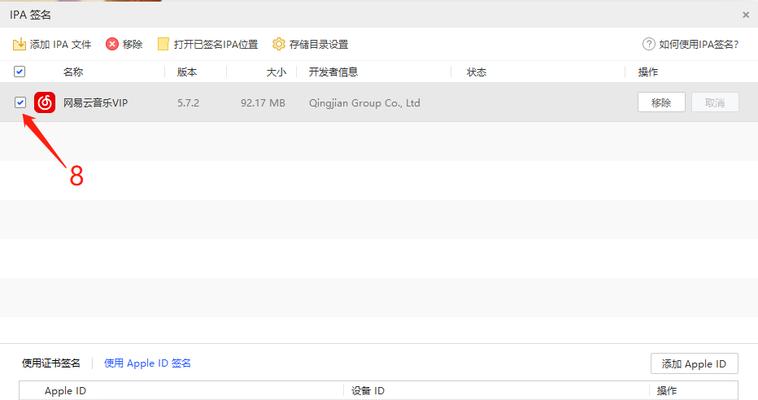
Task: Click the Apple ID column header
Action: coord(65,391)
